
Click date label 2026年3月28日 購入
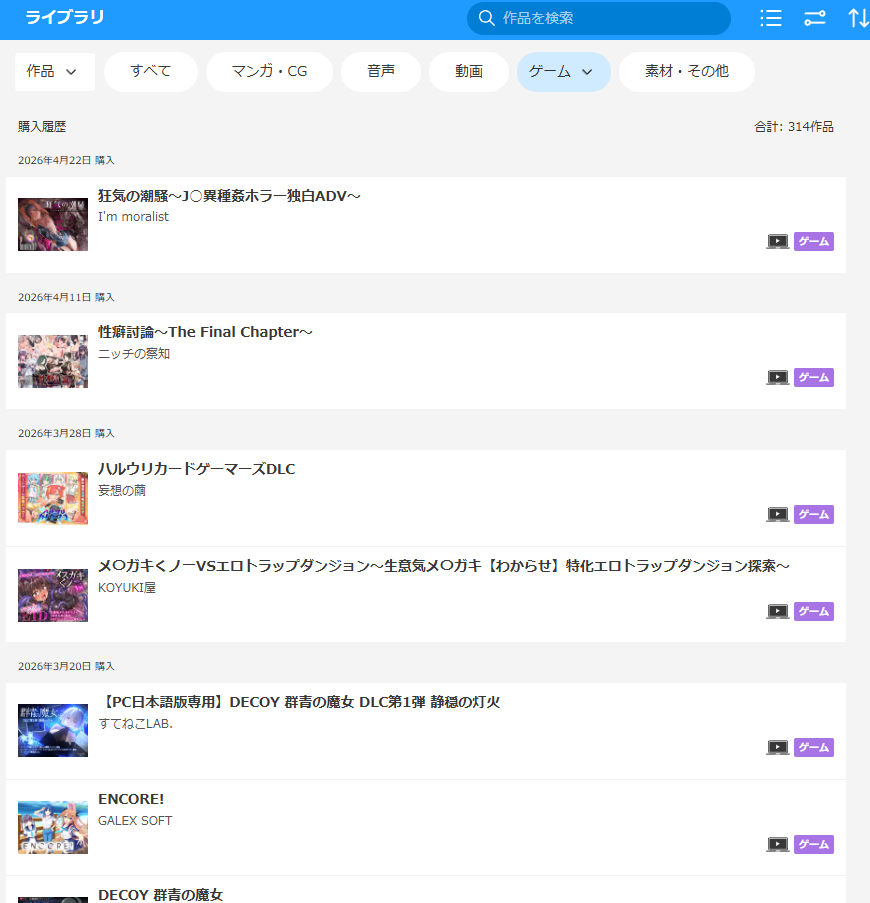coord(66,433)
